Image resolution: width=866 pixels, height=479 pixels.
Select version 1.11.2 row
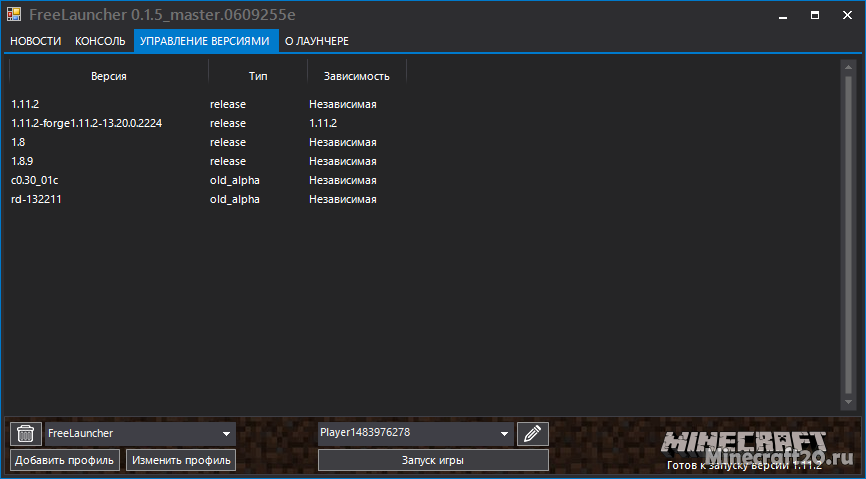(x=208, y=104)
